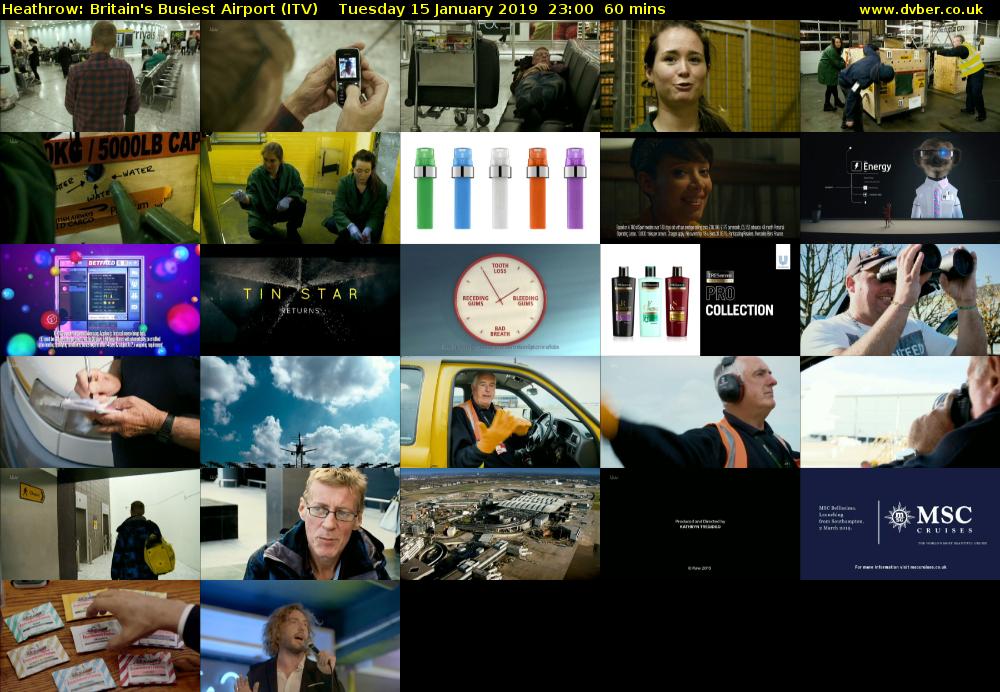The width and height of the screenshot is (1000, 692).
Task: Open the meerkat Energy advert thumbnail
Action: coord(900,188)
